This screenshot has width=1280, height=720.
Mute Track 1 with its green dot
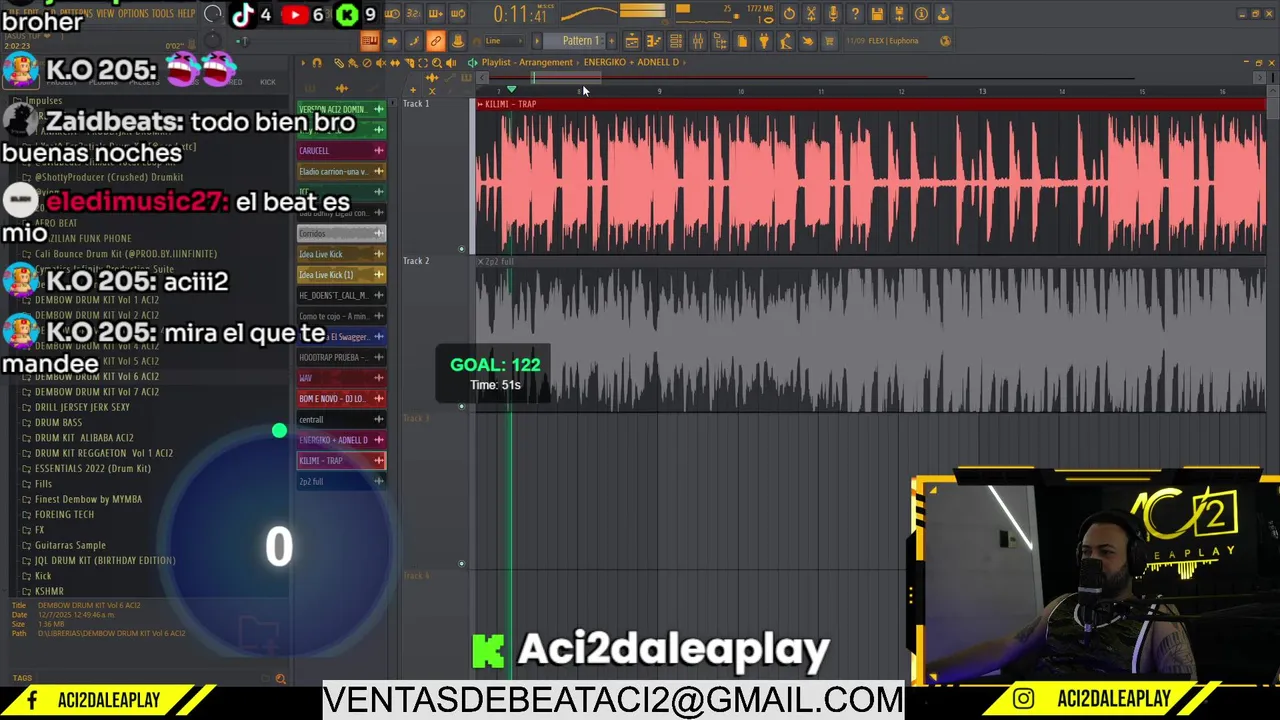pyautogui.click(x=461, y=249)
